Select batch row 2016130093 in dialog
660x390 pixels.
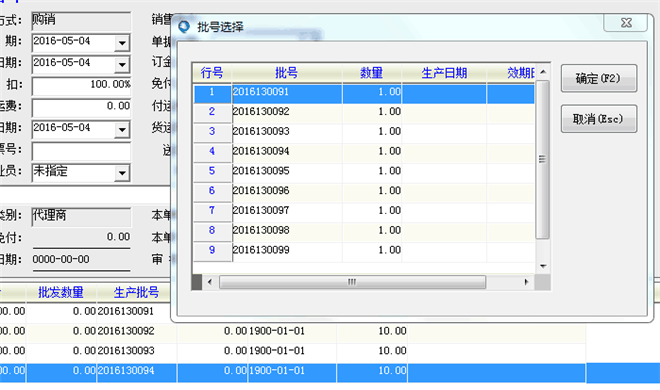tap(364, 133)
